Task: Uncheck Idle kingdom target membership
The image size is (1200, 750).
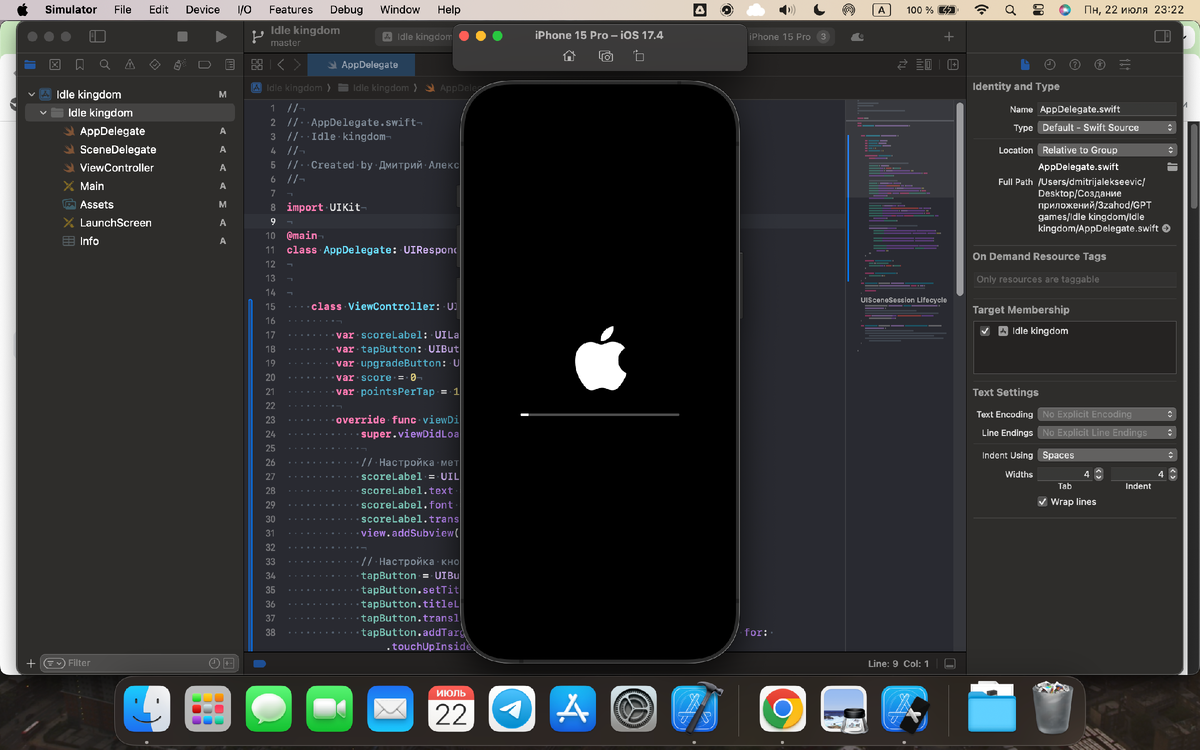Action: tap(985, 331)
